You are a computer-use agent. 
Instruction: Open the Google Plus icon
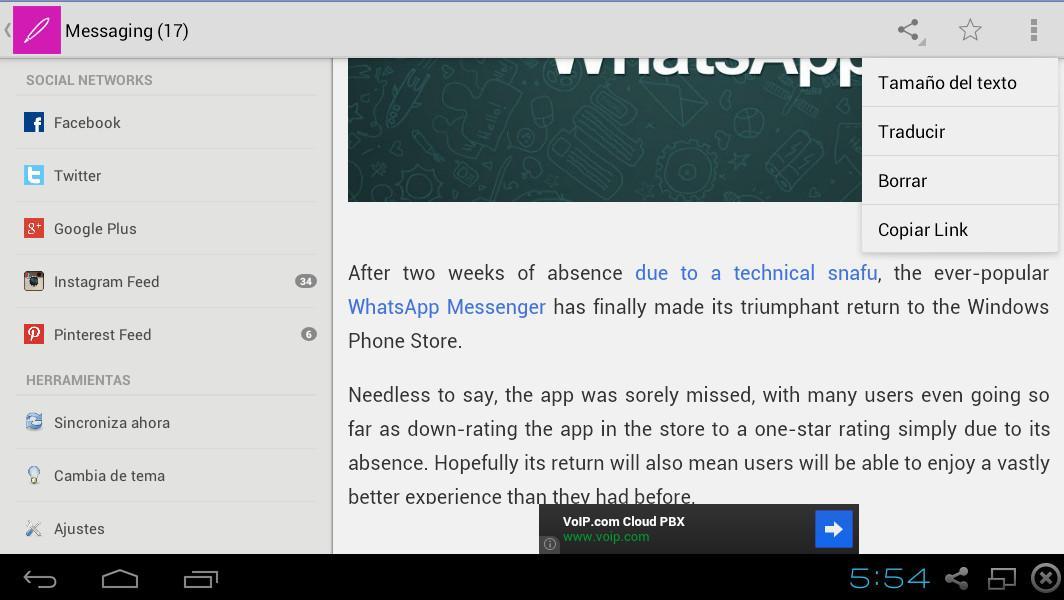pyautogui.click(x=34, y=228)
